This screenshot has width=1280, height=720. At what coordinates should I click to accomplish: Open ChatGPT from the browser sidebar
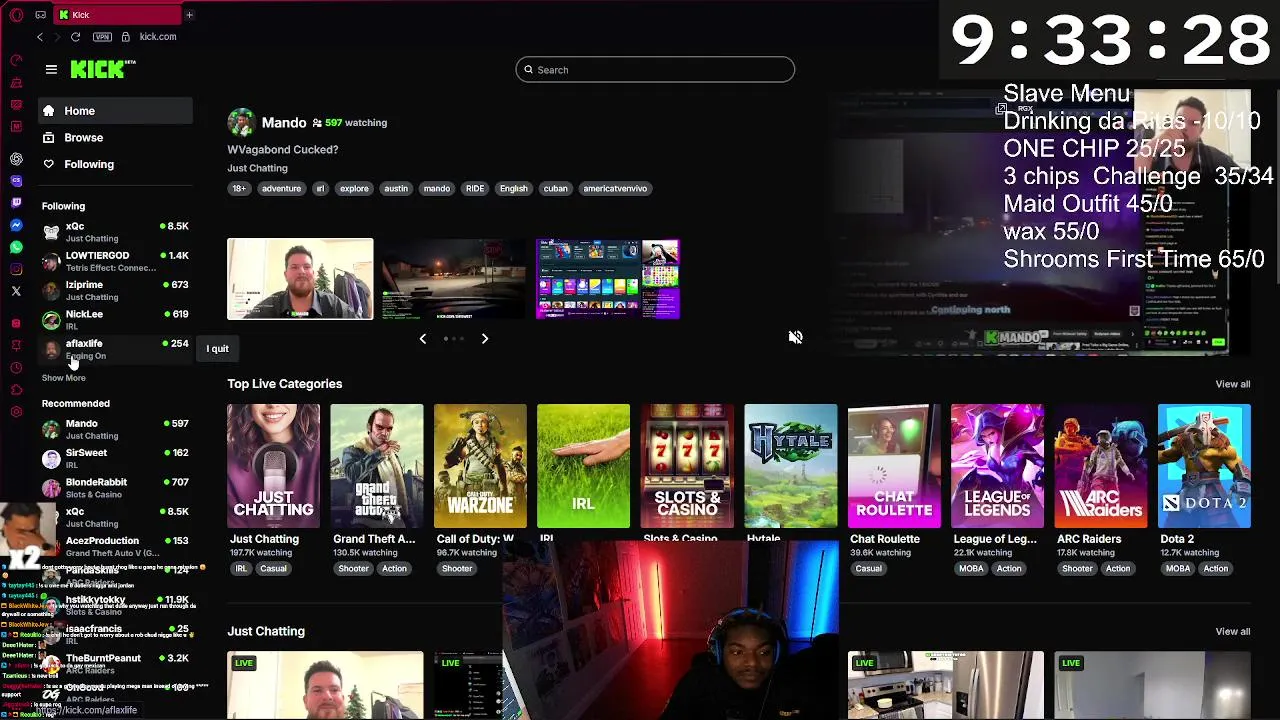[x=16, y=159]
